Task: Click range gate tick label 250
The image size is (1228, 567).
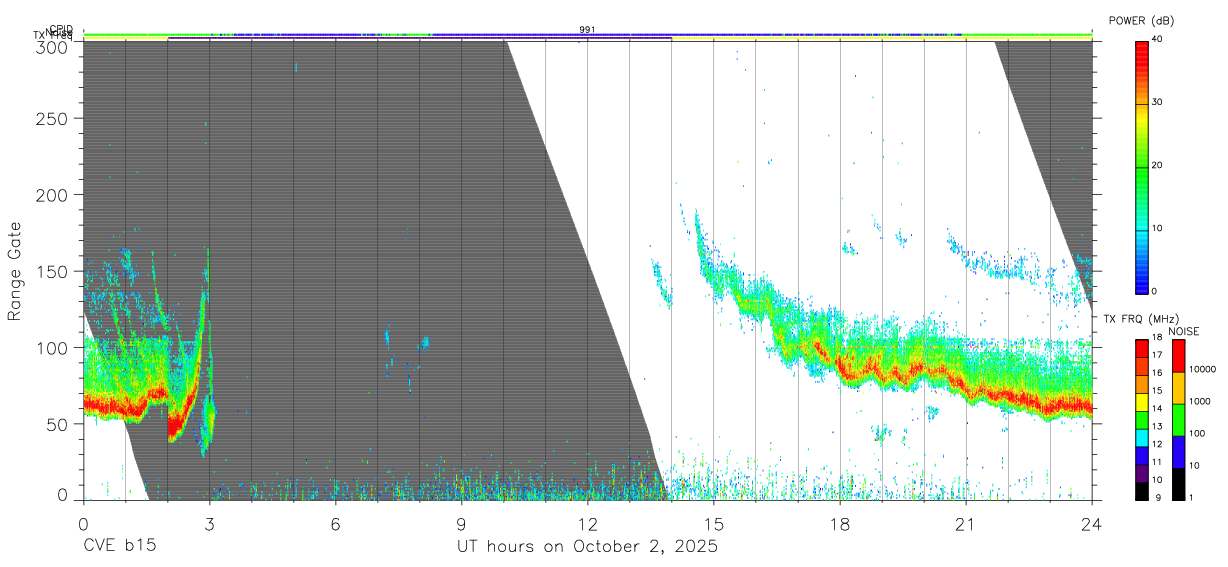Action: click(52, 118)
